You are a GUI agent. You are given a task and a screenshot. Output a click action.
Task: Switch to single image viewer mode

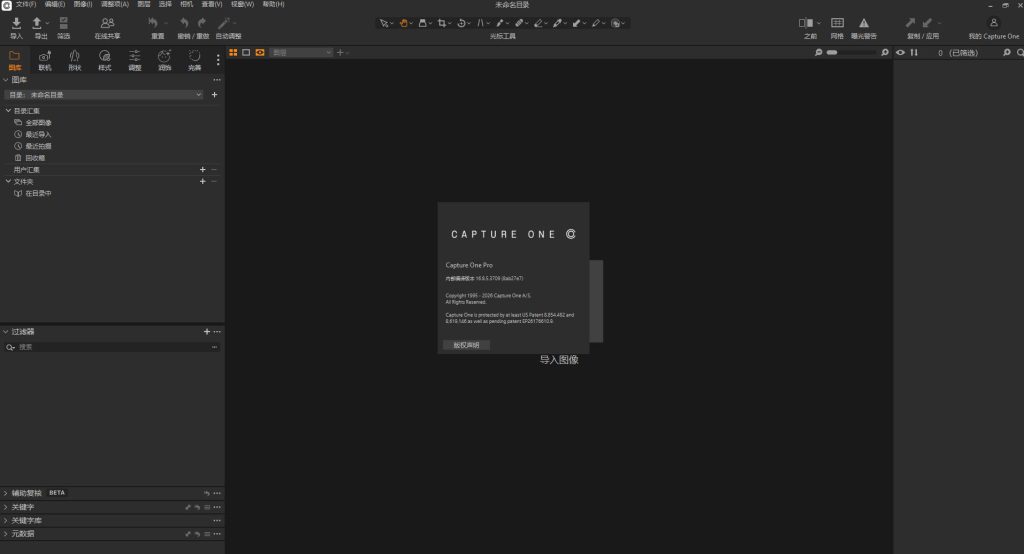(x=246, y=52)
